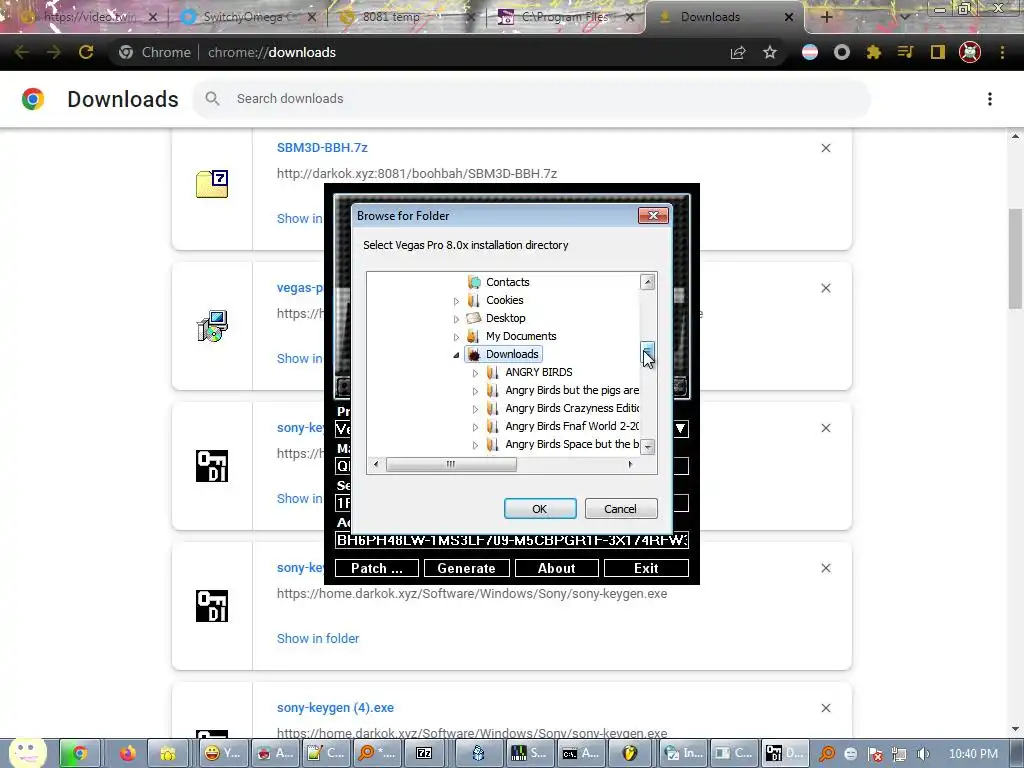This screenshot has height=768, width=1024.
Task: Click the SBM3D-BBH.7z archive file icon
Action: (x=212, y=184)
